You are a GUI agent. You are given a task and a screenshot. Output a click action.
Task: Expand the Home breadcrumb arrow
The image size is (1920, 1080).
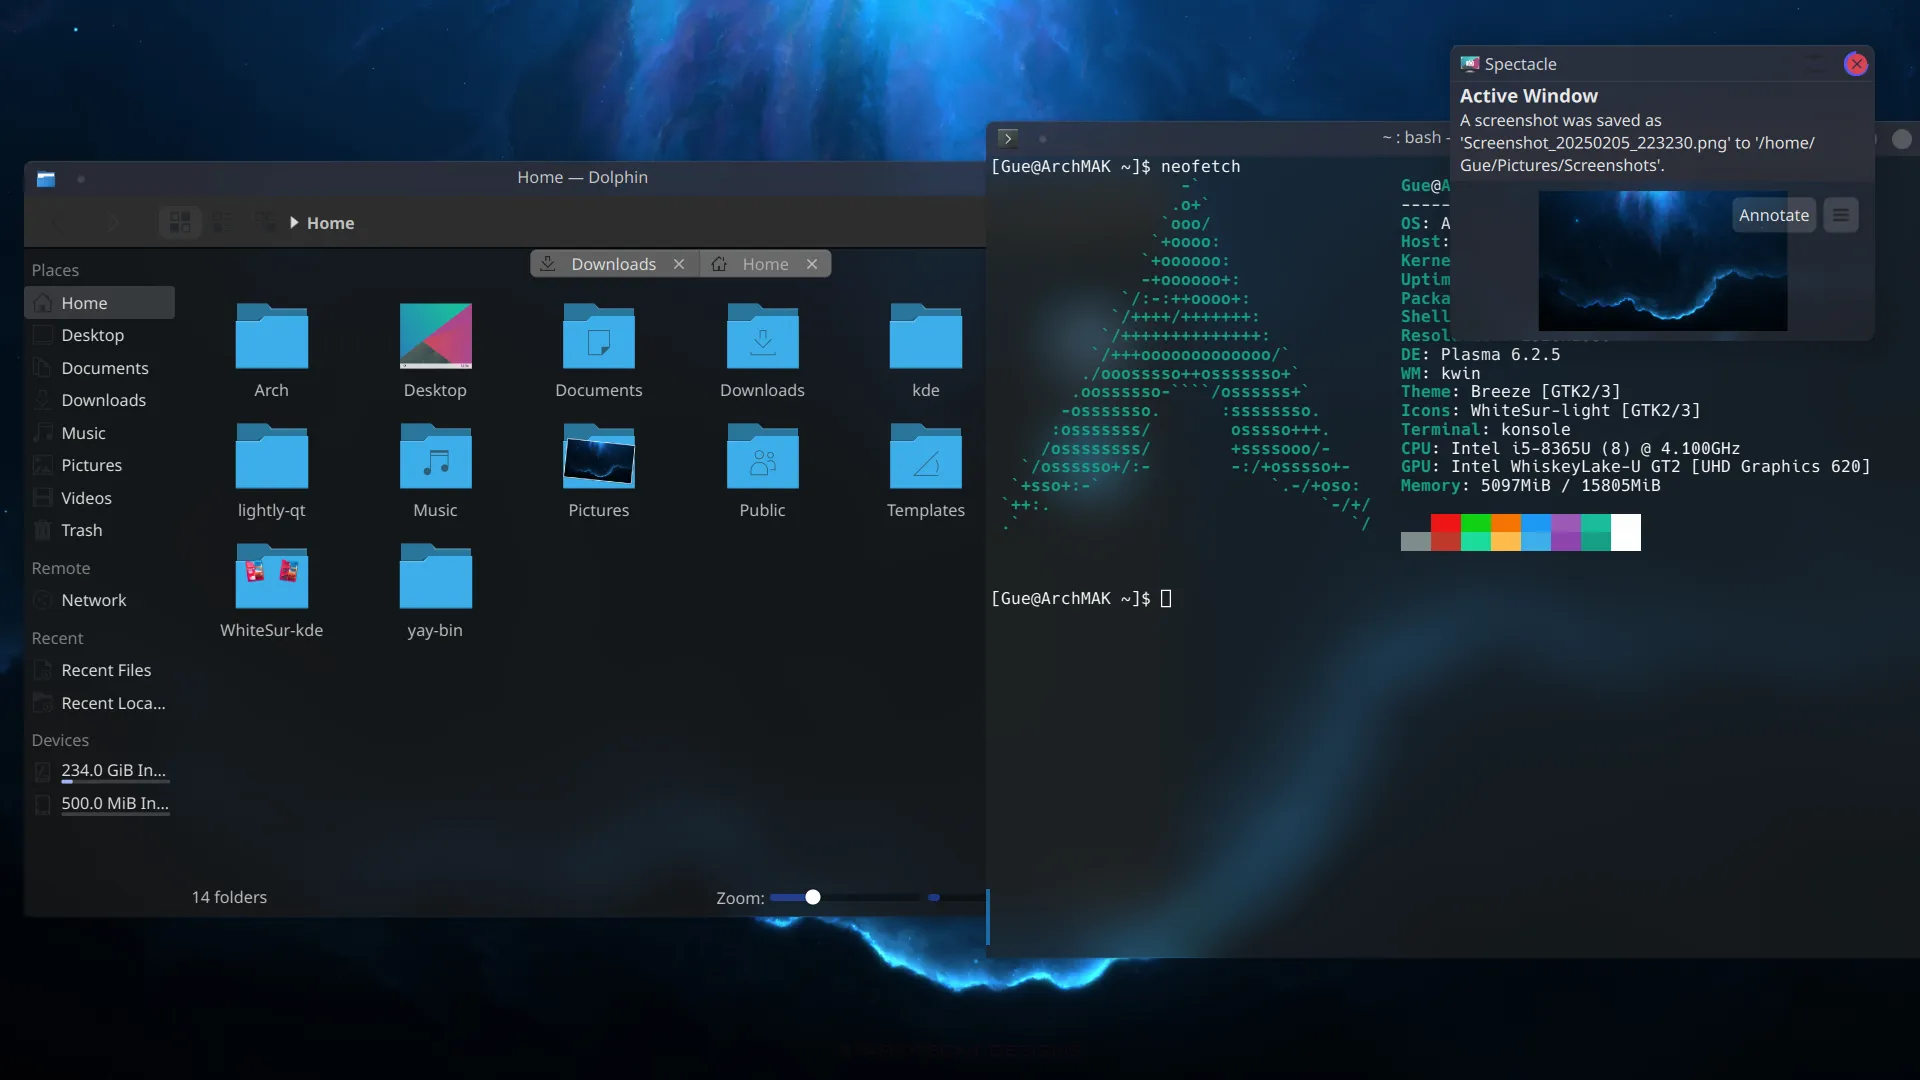294,223
